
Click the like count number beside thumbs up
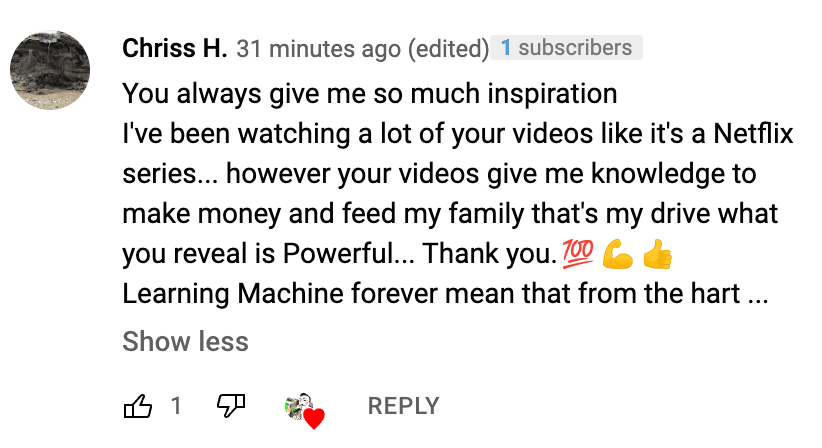click(176, 405)
